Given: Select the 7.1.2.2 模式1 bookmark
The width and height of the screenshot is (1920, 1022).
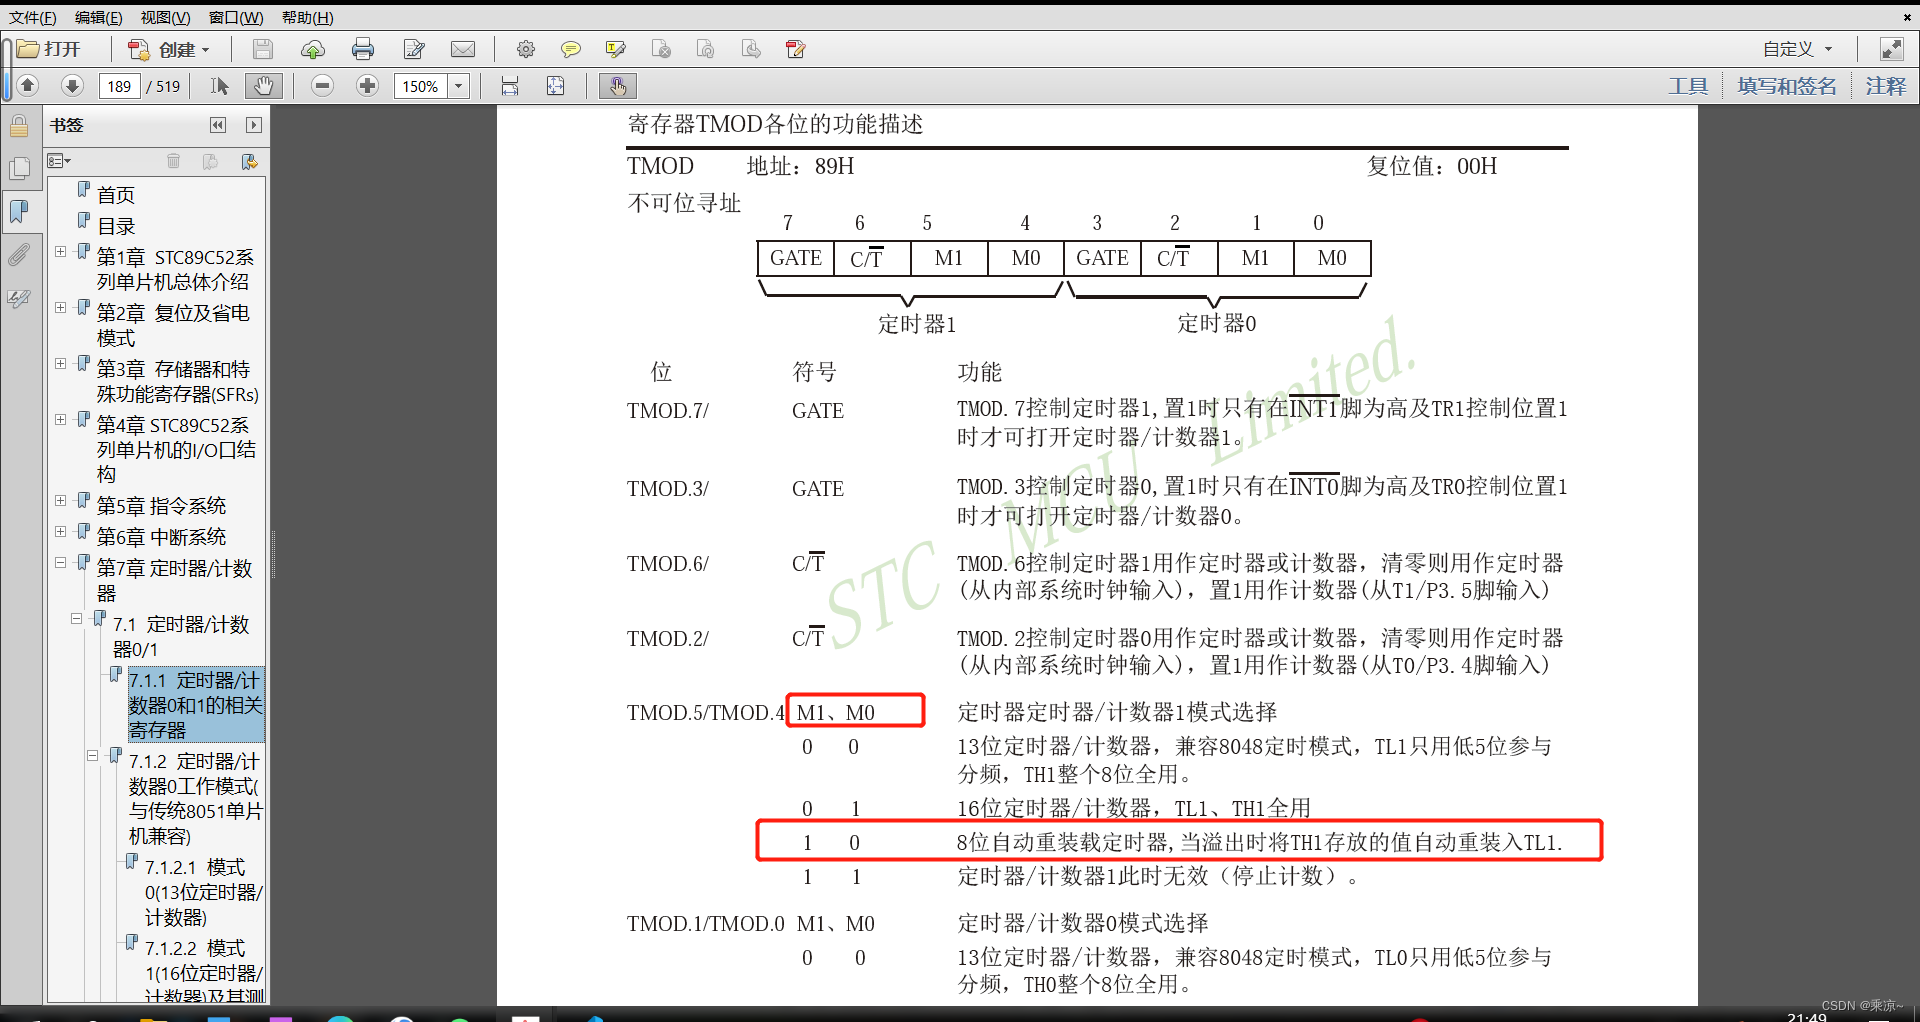Looking at the screenshot, I should tap(204, 970).
